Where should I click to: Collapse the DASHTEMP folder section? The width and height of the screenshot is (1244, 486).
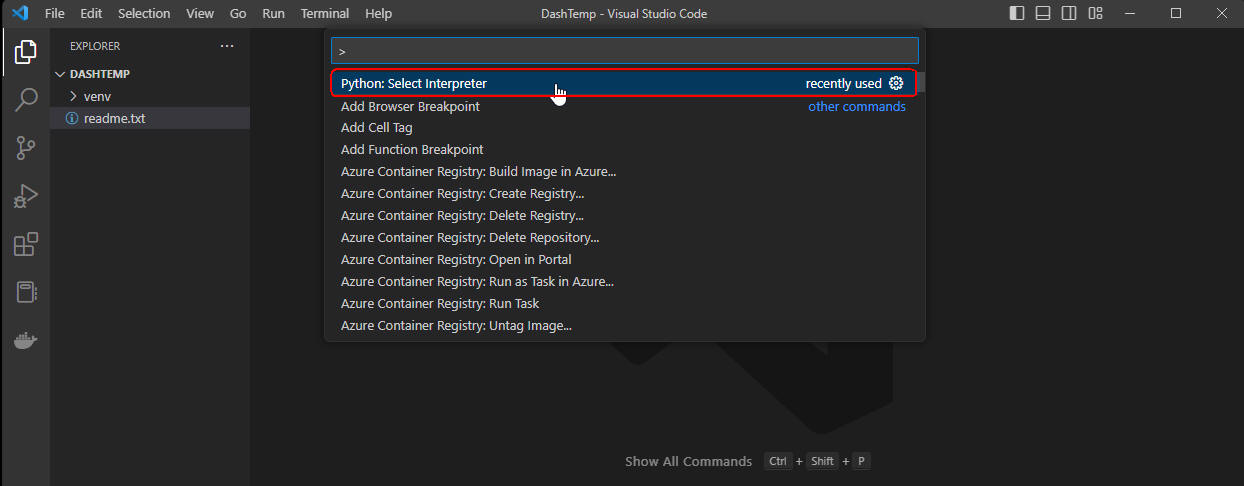[x=150, y=74]
